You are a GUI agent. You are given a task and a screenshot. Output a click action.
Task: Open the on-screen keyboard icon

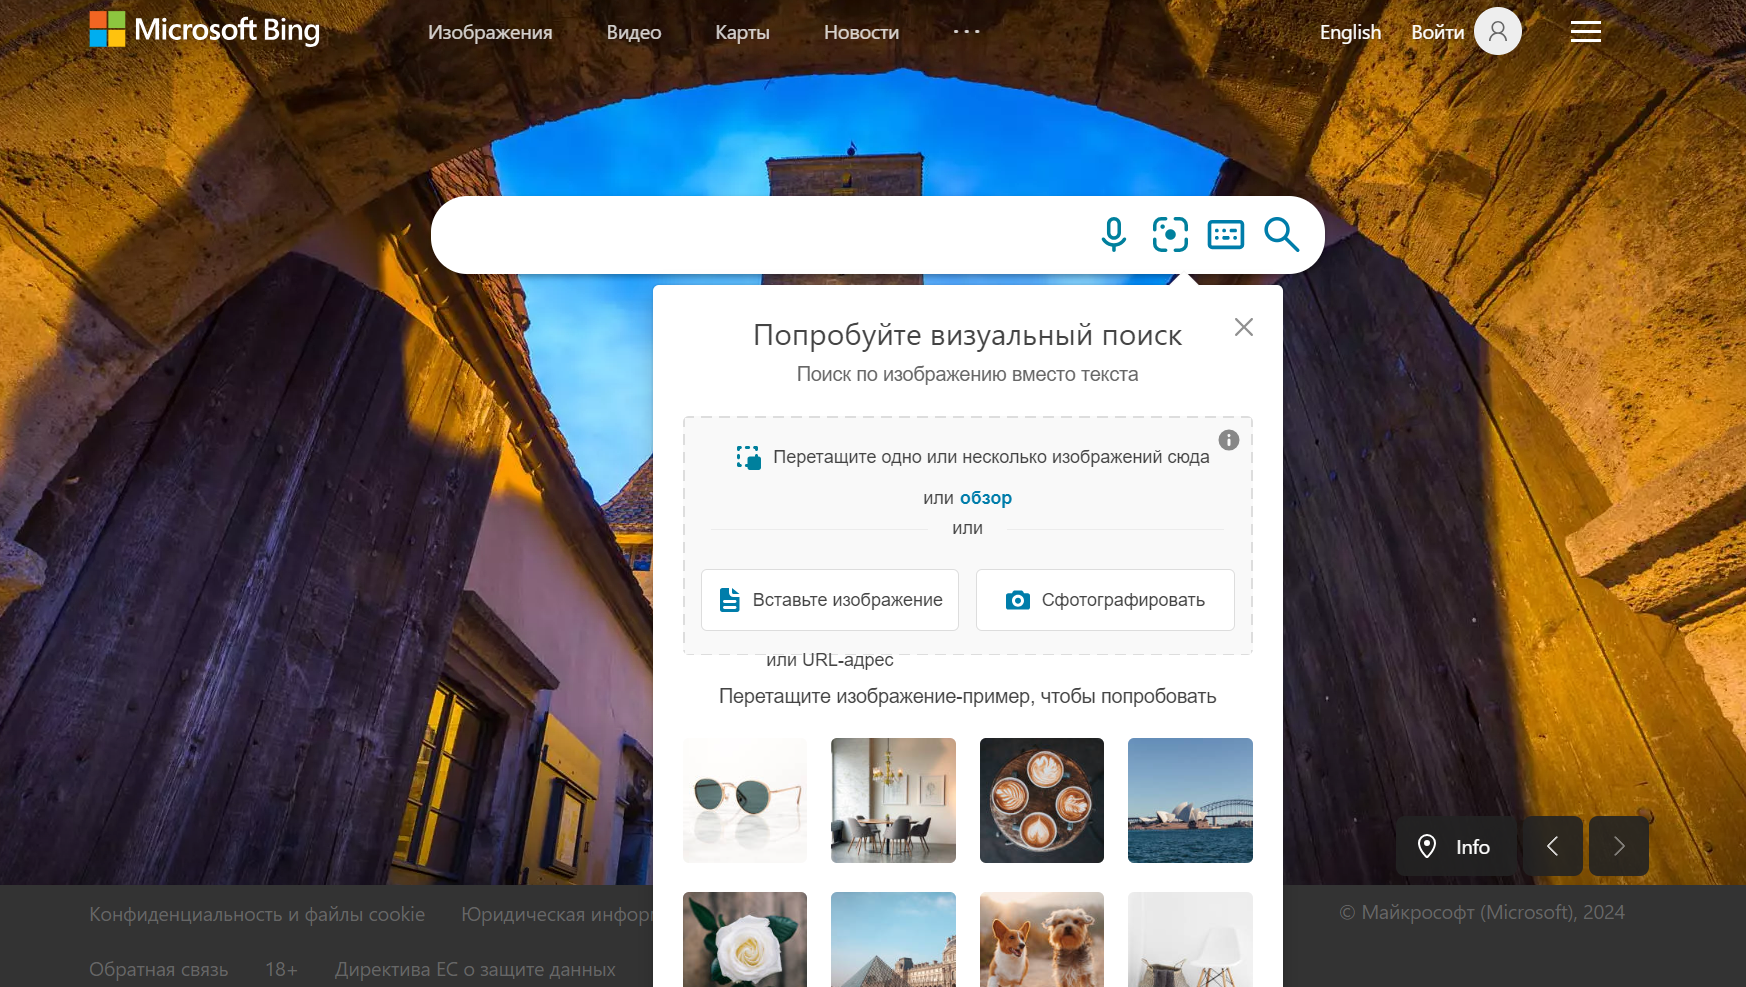click(x=1226, y=235)
